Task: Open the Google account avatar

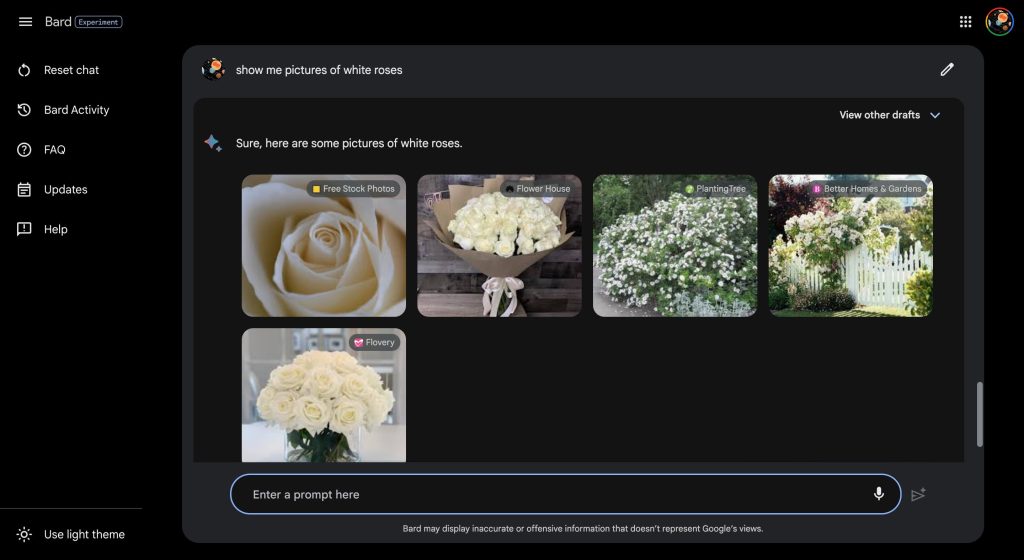Action: click(x=999, y=22)
